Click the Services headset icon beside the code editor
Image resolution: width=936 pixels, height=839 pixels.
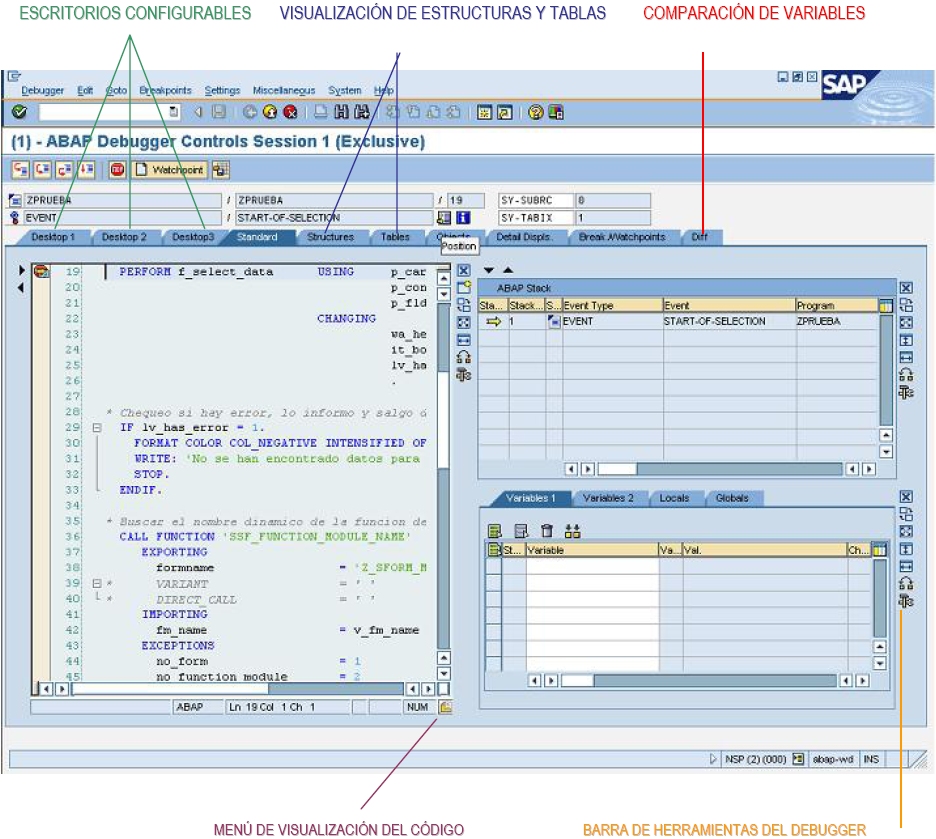coord(464,357)
